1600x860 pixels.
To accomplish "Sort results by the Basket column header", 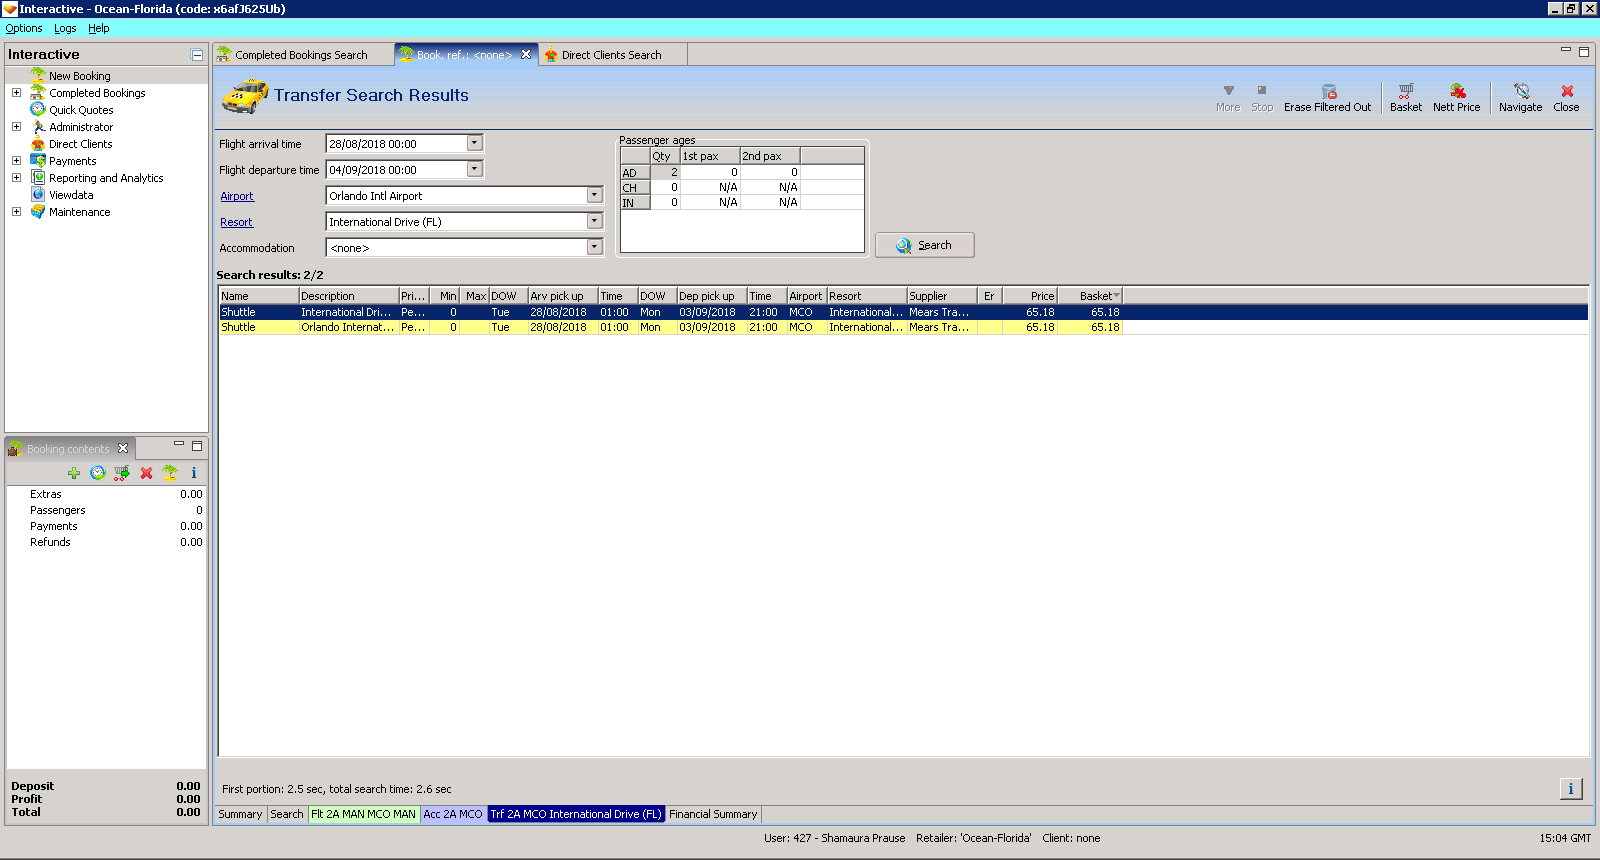I will click(1089, 296).
